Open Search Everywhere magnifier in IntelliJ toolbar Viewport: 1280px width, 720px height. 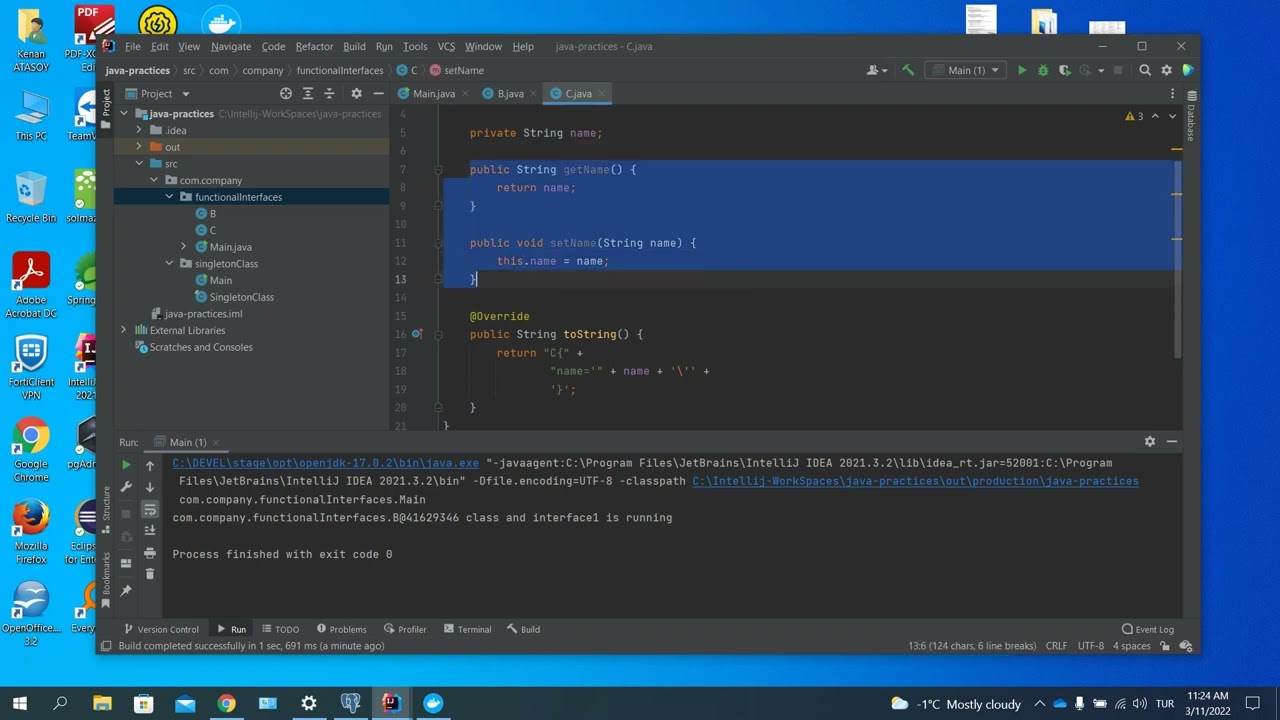click(1145, 70)
